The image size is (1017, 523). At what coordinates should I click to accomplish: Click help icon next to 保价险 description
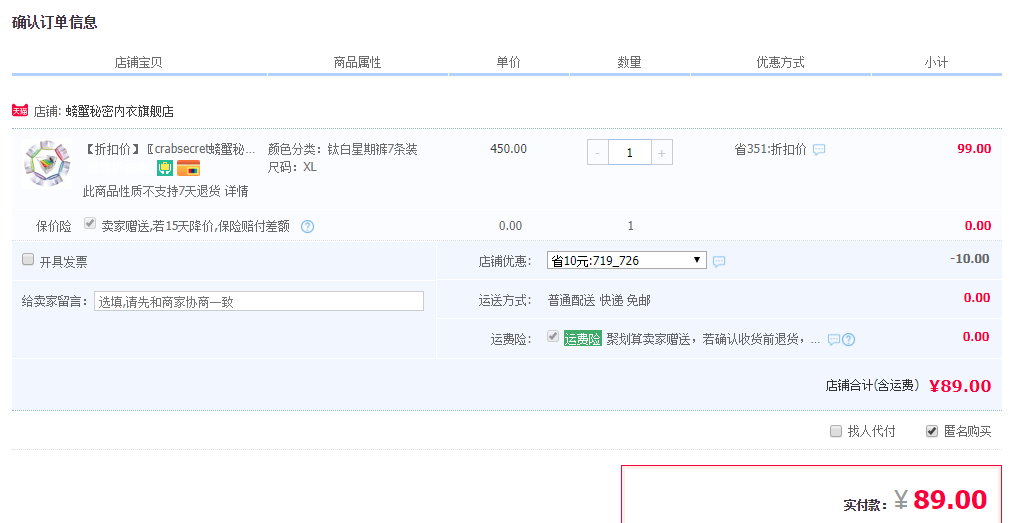pos(307,226)
